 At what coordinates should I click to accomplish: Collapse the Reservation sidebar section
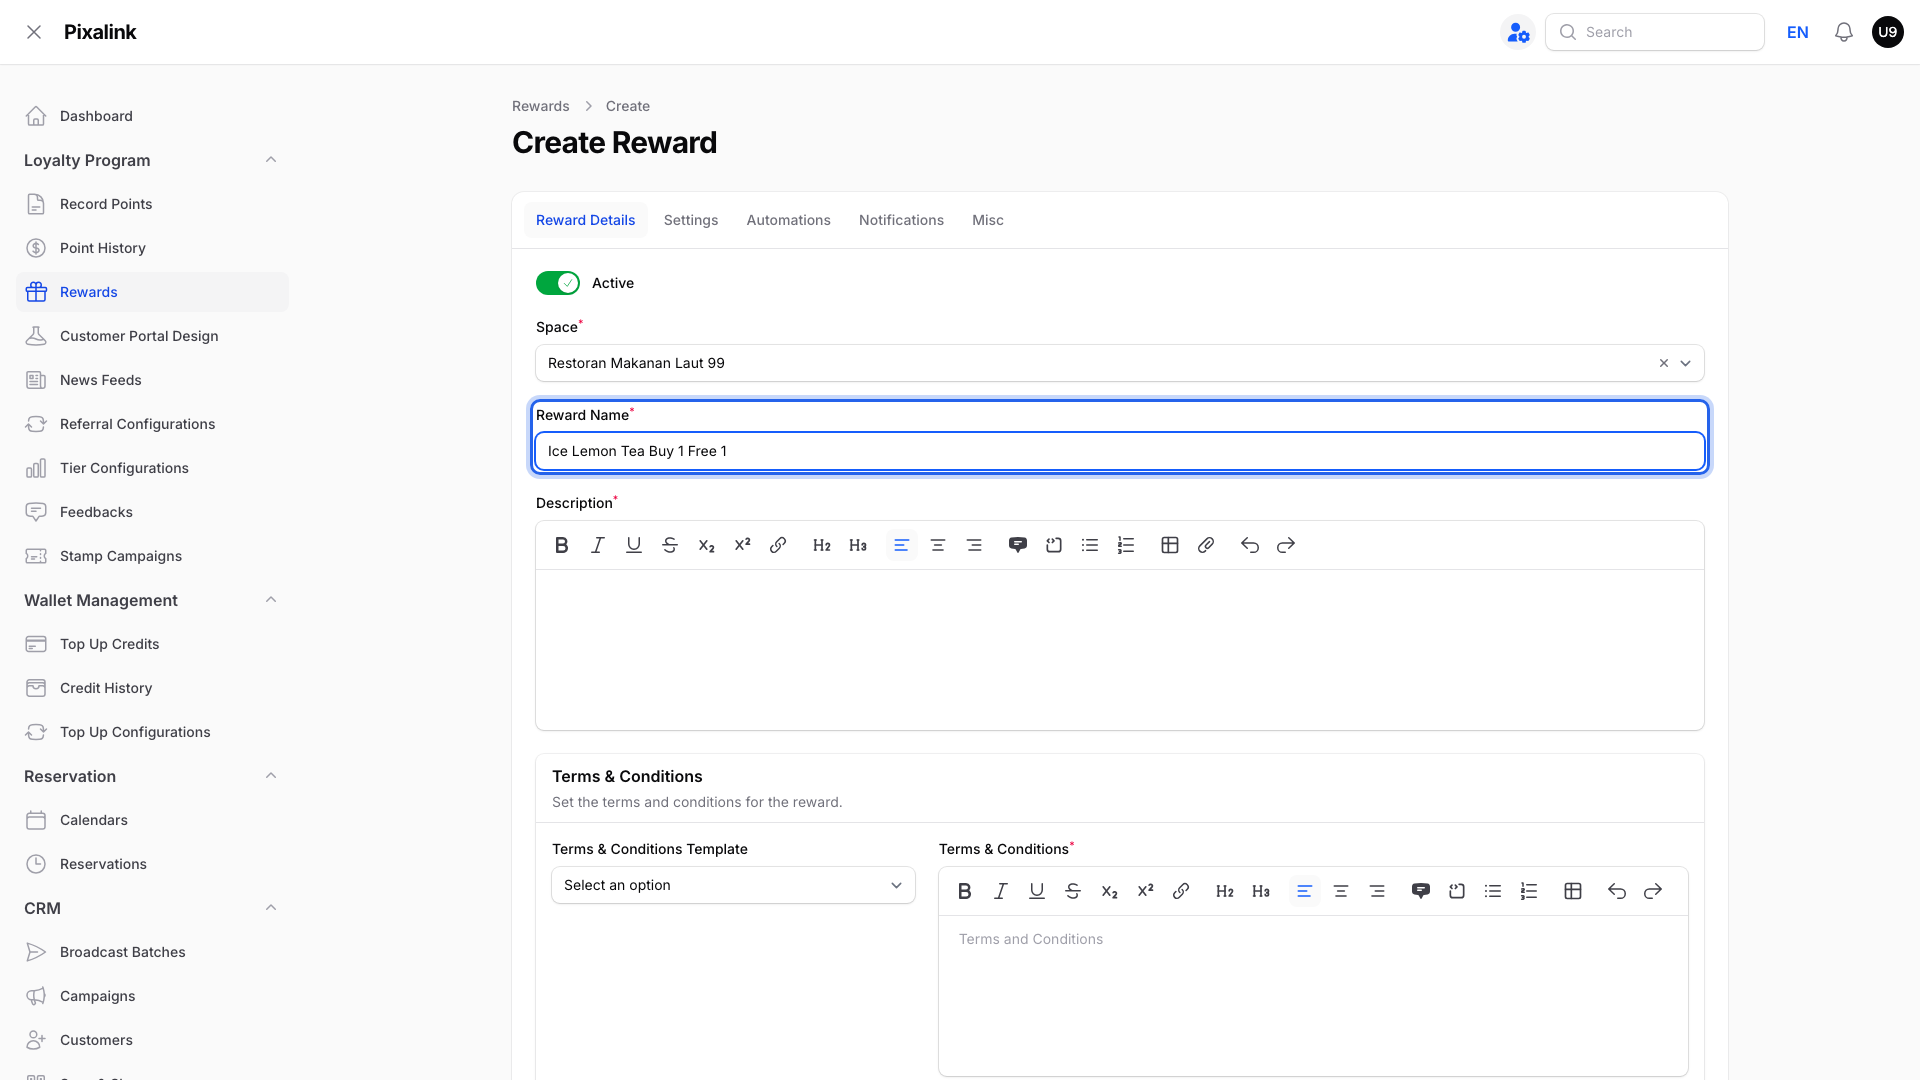pos(271,776)
